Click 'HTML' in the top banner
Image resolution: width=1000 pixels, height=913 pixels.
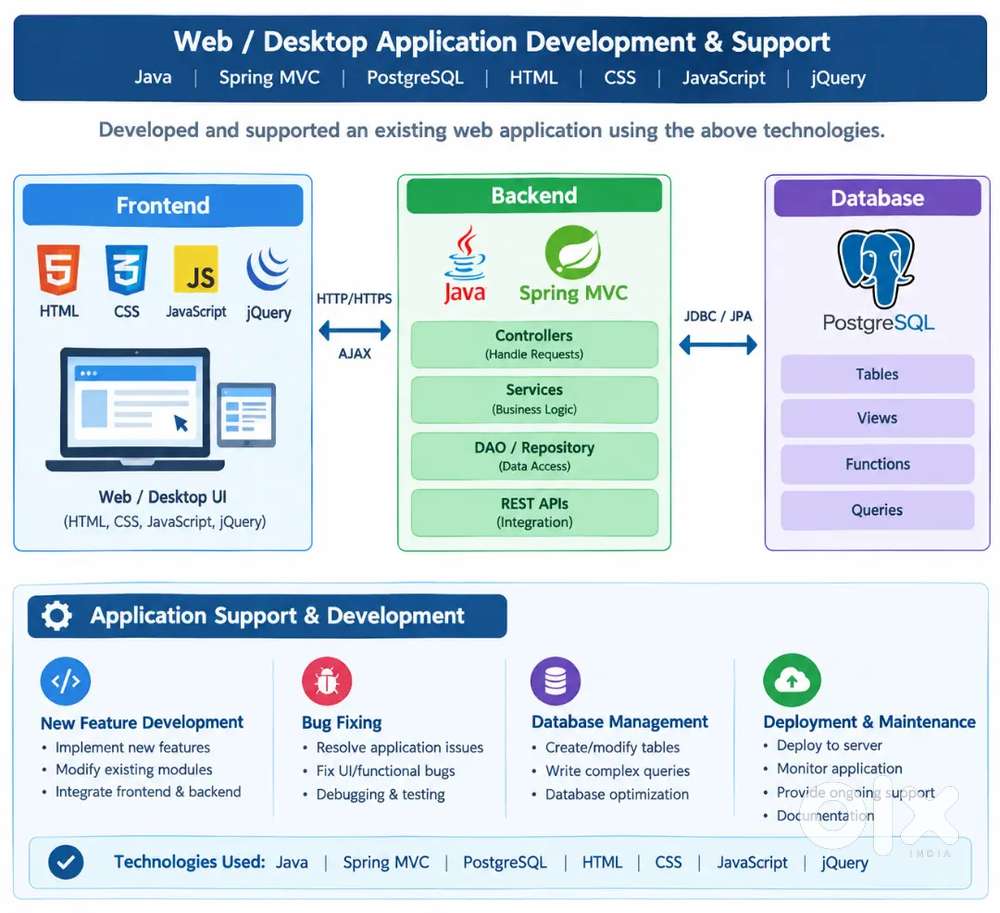click(534, 77)
